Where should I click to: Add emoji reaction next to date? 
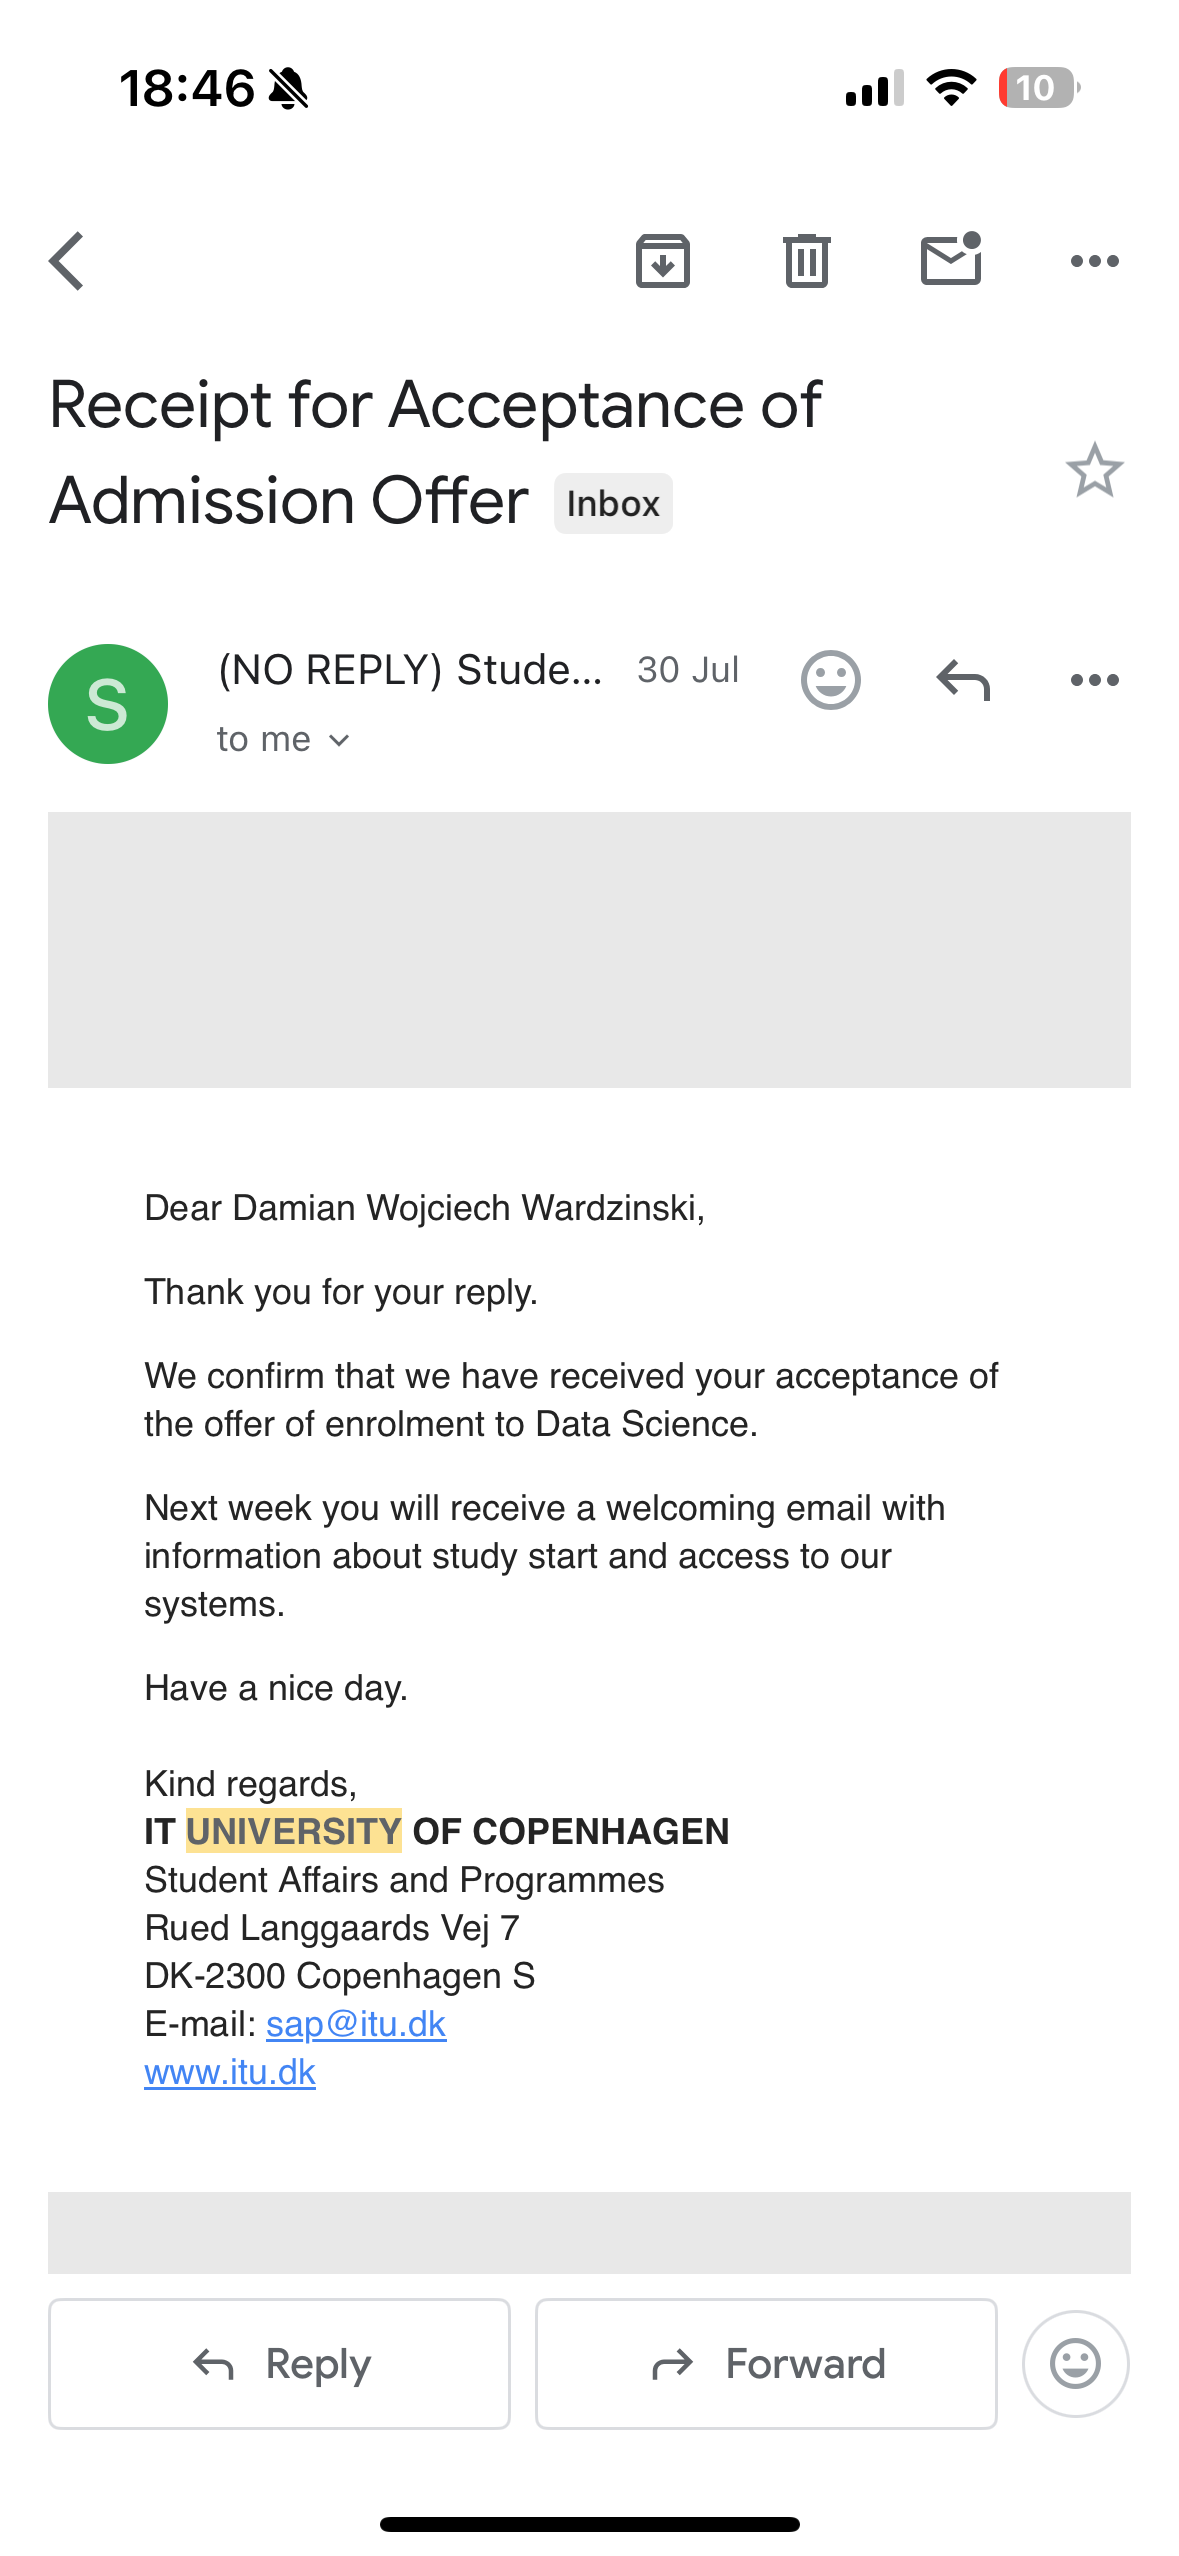point(830,681)
